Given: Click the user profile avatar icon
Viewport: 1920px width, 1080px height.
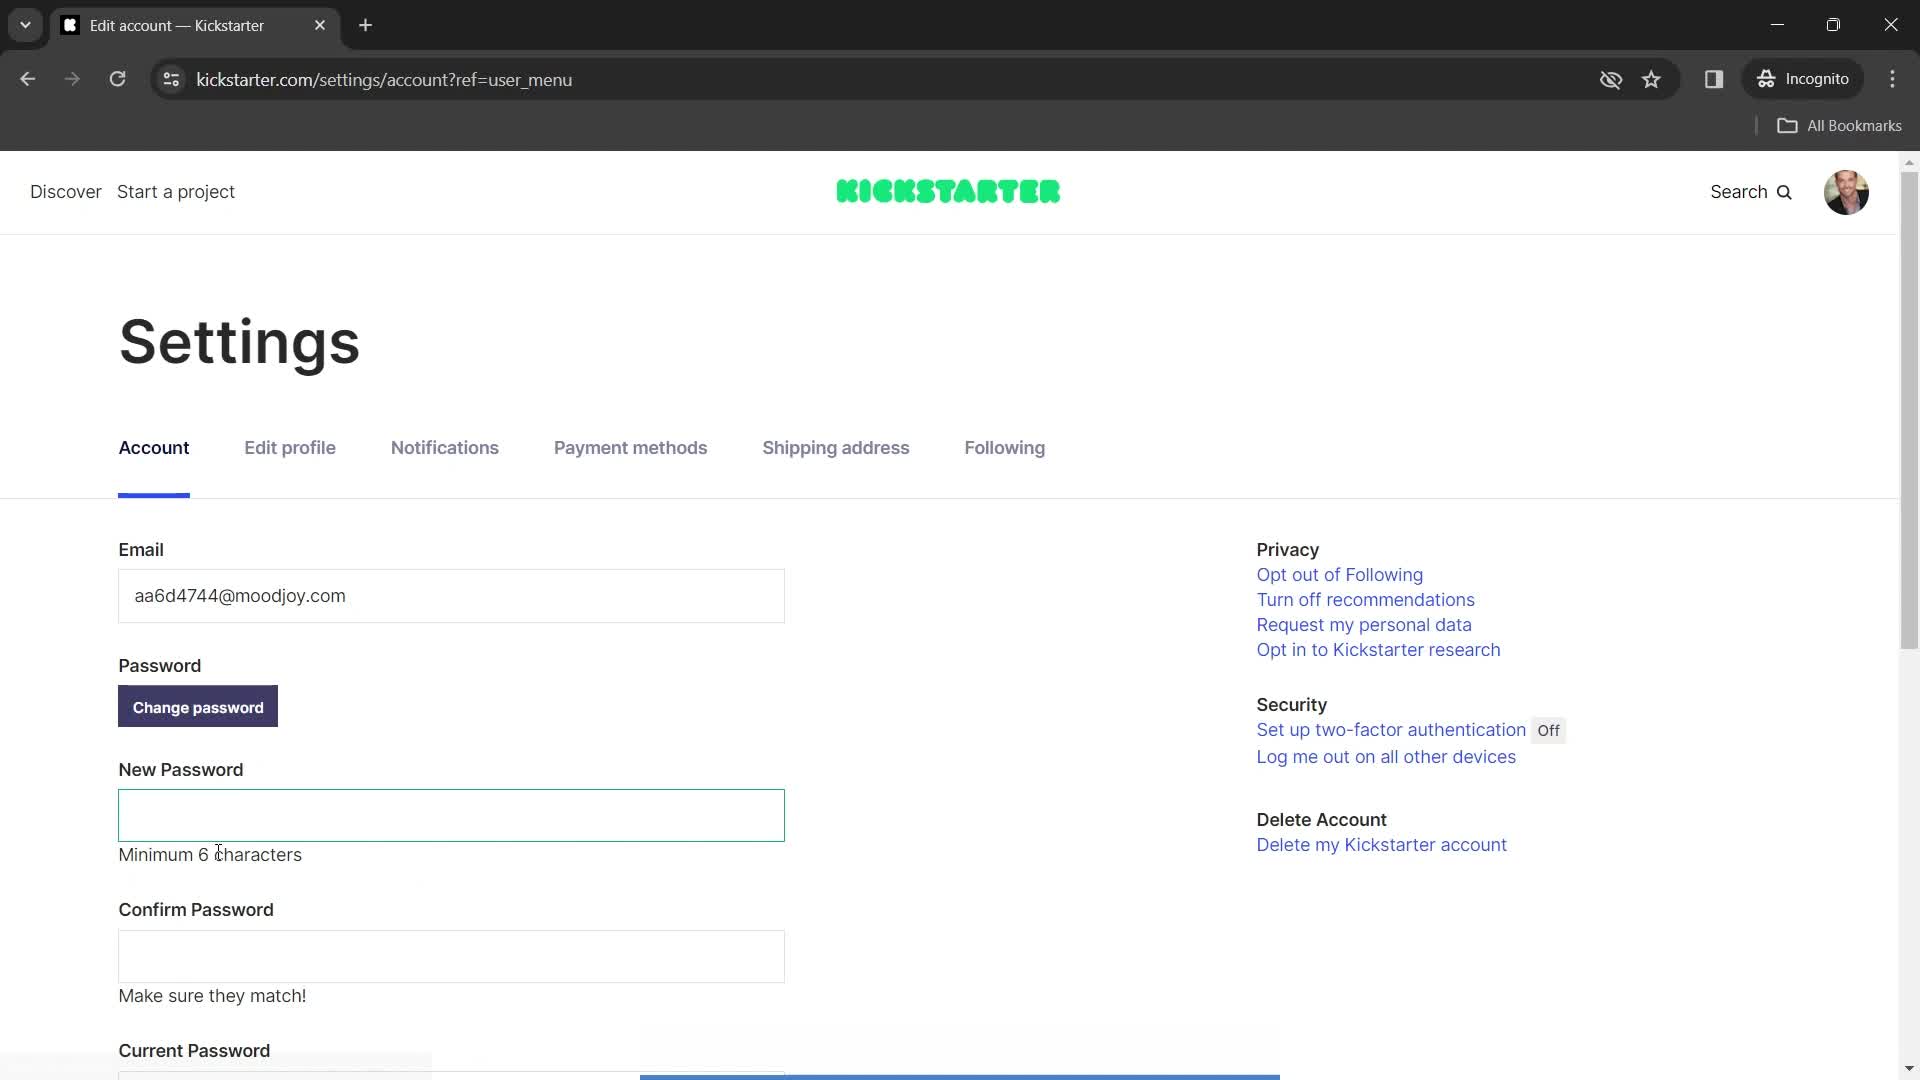Looking at the screenshot, I should click(1847, 191).
